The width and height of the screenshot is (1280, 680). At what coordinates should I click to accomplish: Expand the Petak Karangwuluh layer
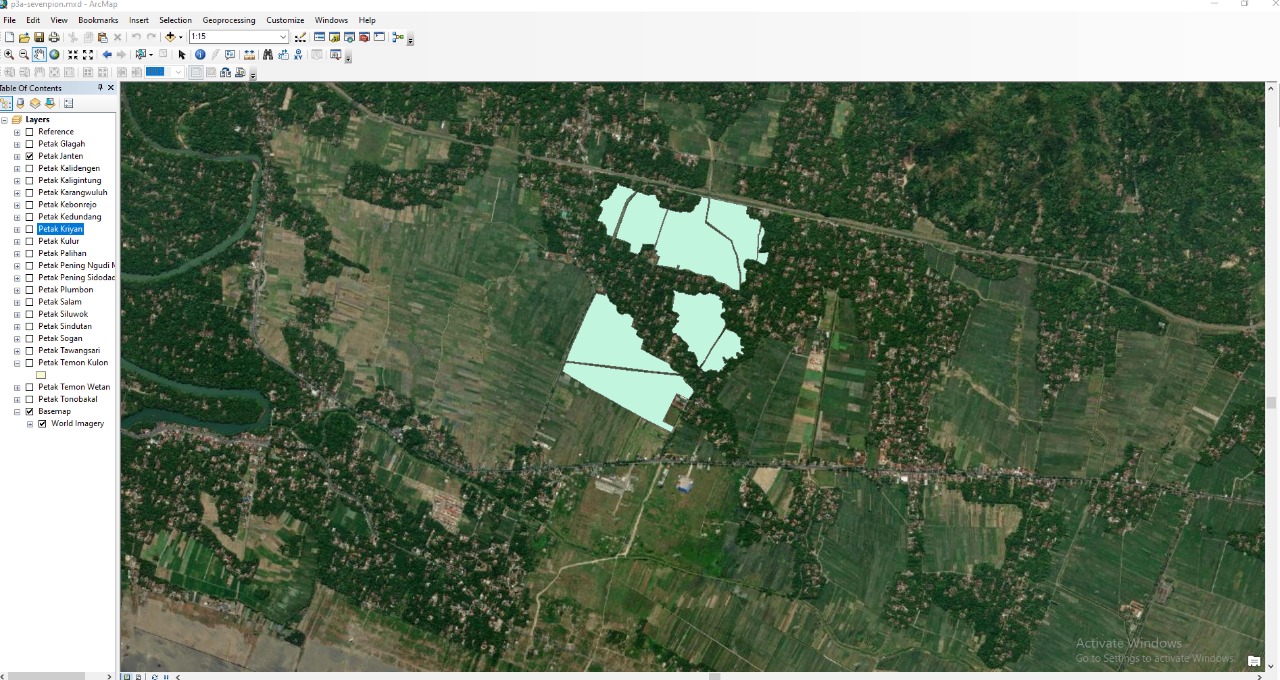17,193
